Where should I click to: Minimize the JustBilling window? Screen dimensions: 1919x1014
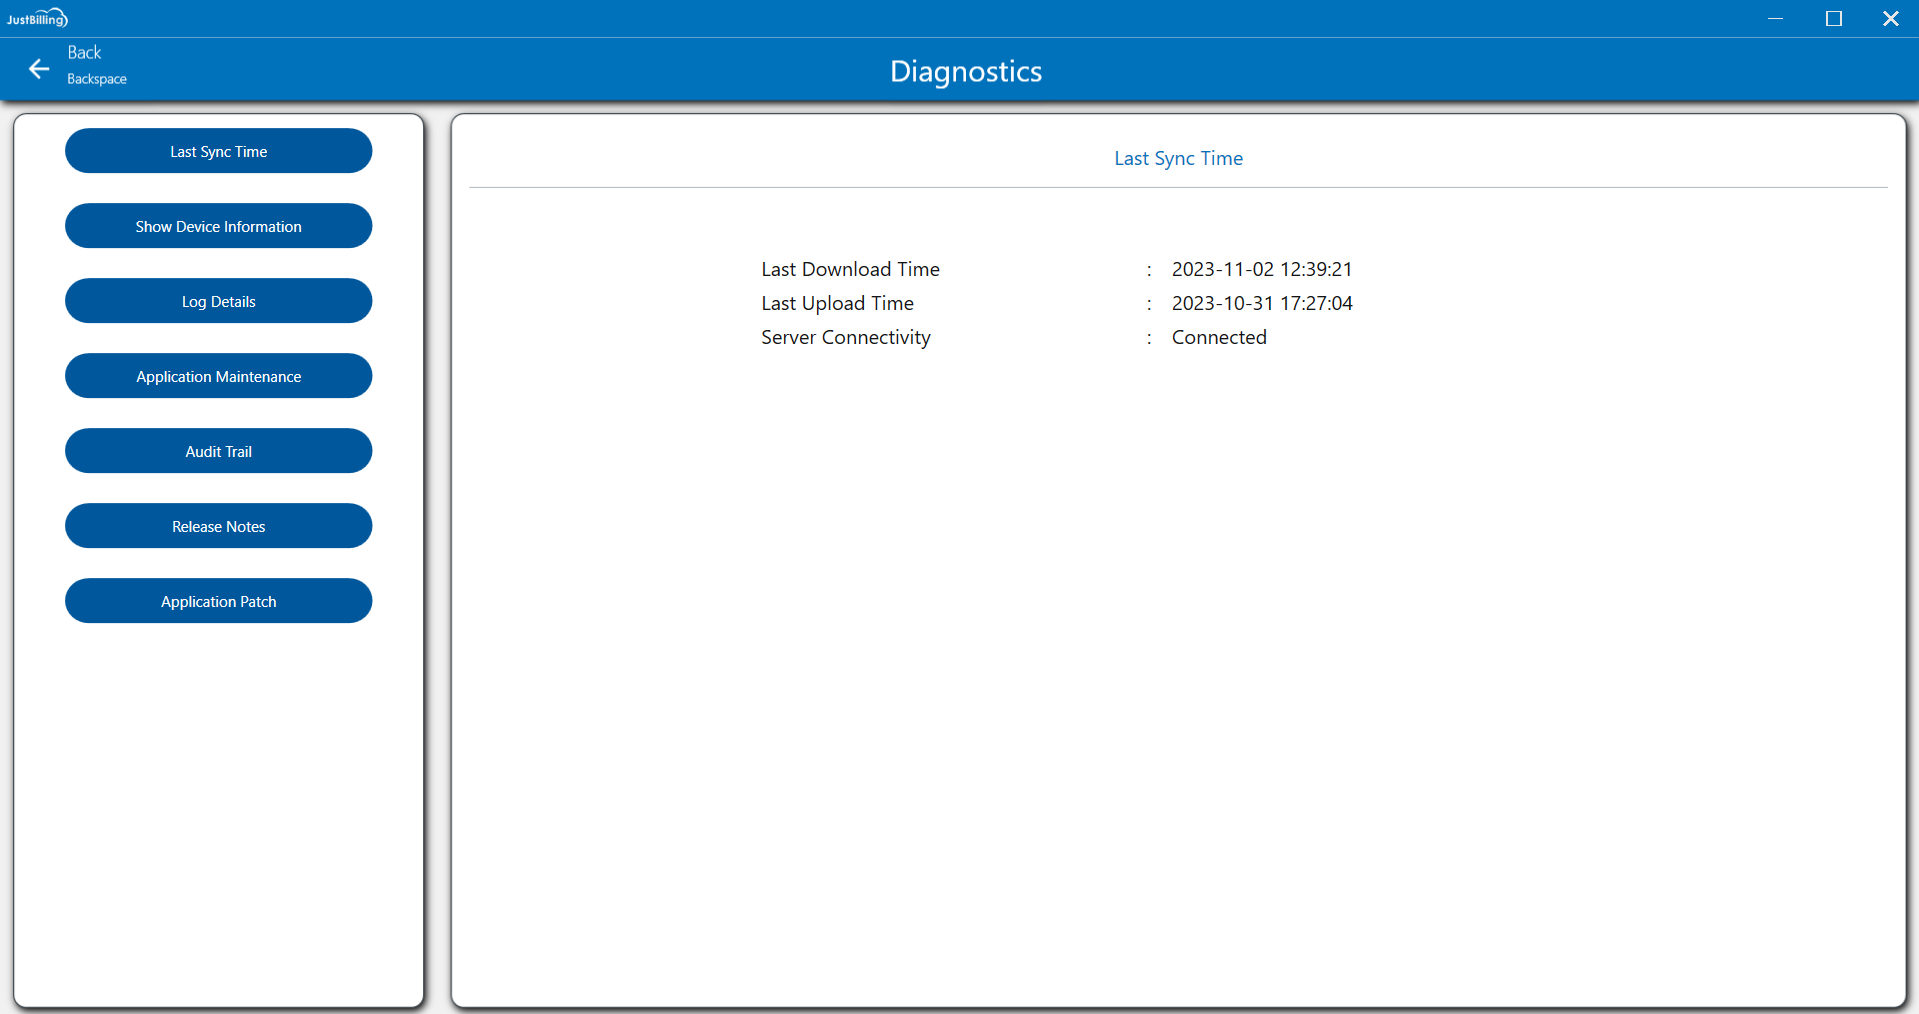1775,19
